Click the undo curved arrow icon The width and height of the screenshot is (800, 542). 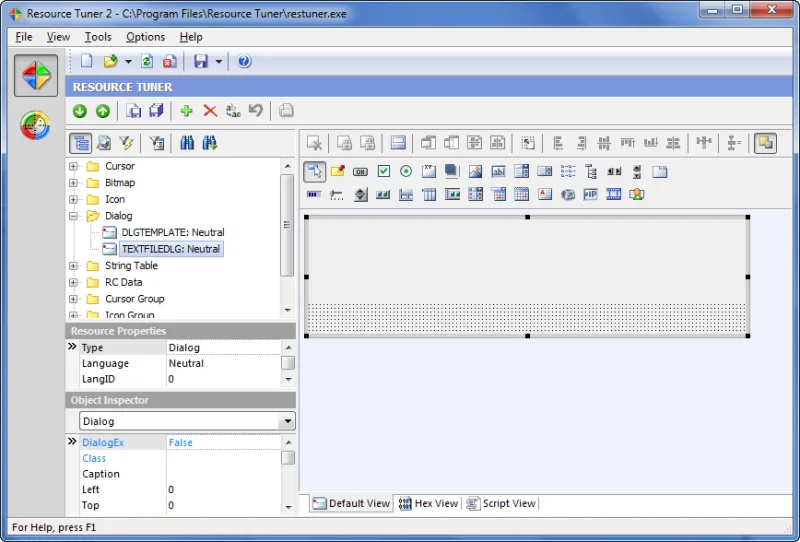pos(256,110)
